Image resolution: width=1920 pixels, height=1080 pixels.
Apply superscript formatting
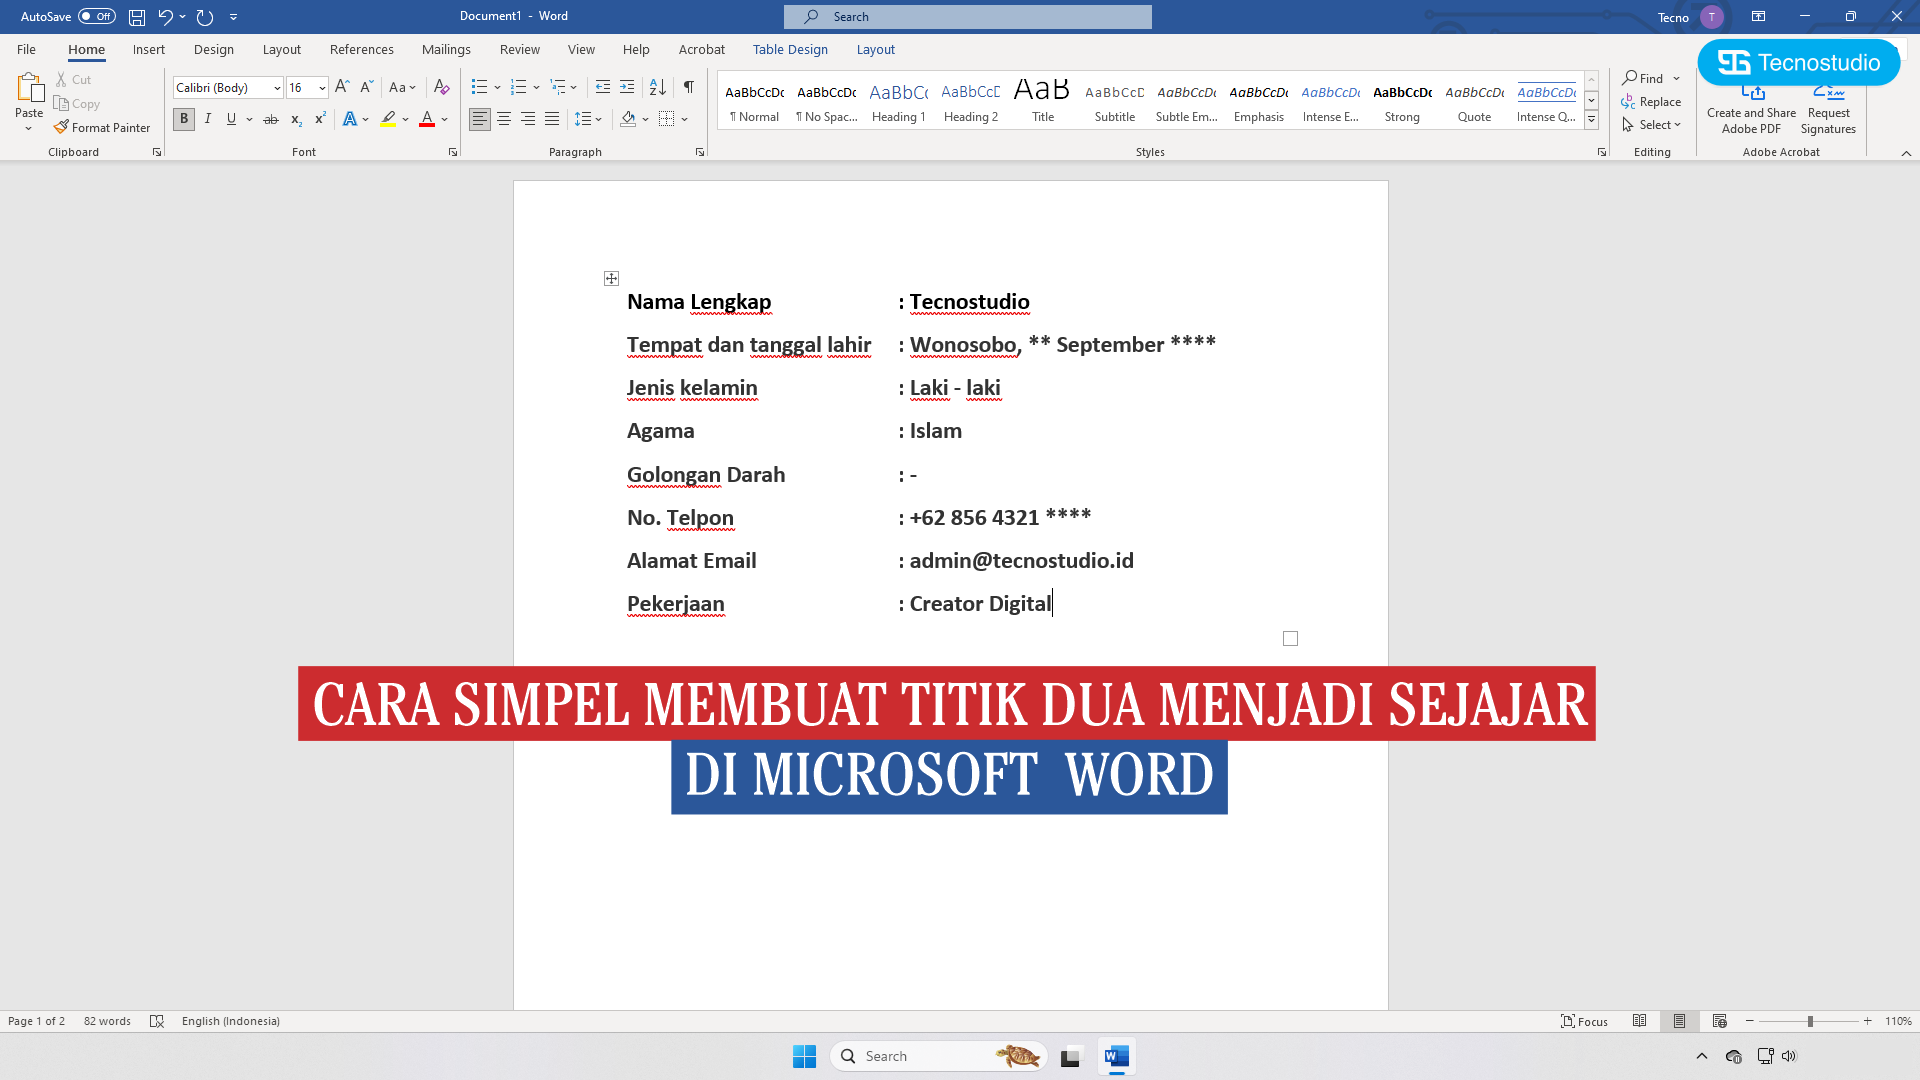320,119
